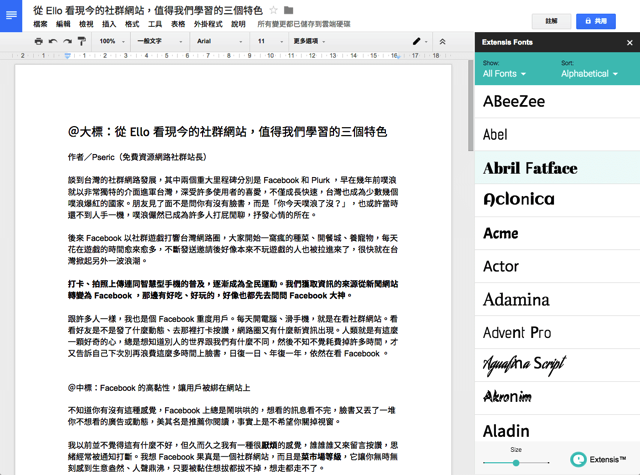The width and height of the screenshot is (640, 475).
Task: Apply the Aclonica font
Action: pyautogui.click(x=557, y=200)
